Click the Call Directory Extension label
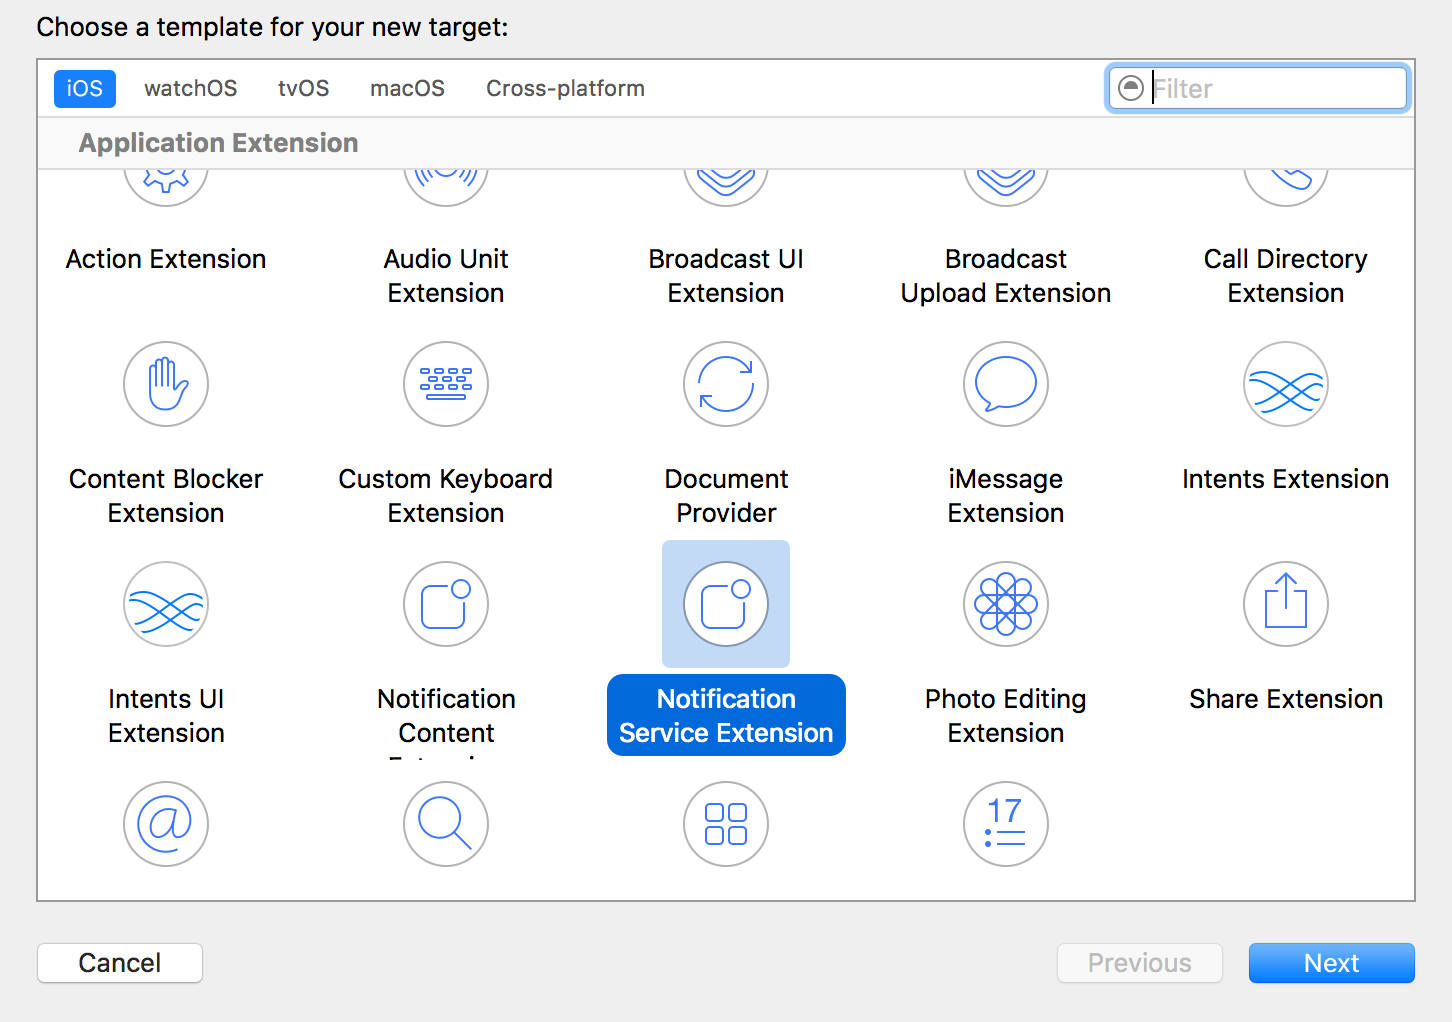1452x1022 pixels. (1286, 276)
